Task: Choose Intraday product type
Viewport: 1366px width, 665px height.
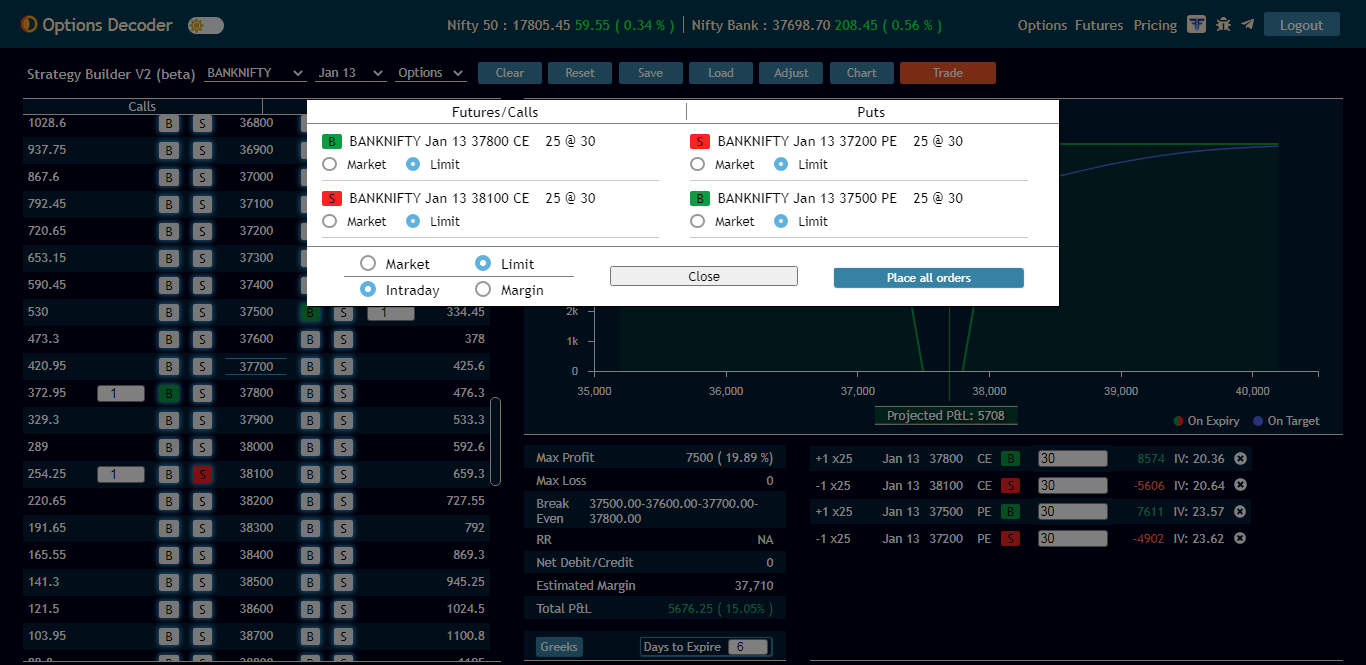Action: click(368, 290)
